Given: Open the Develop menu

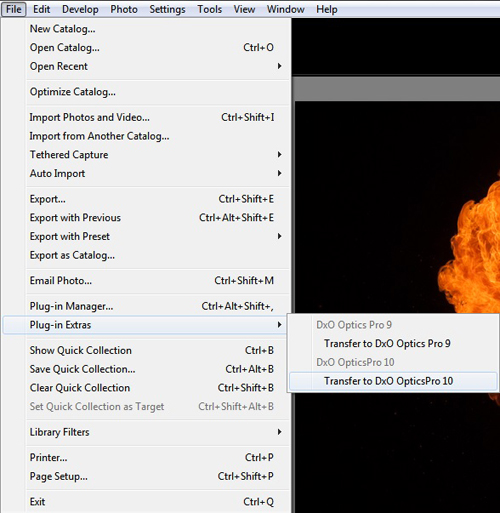Looking at the screenshot, I should coord(80,9).
